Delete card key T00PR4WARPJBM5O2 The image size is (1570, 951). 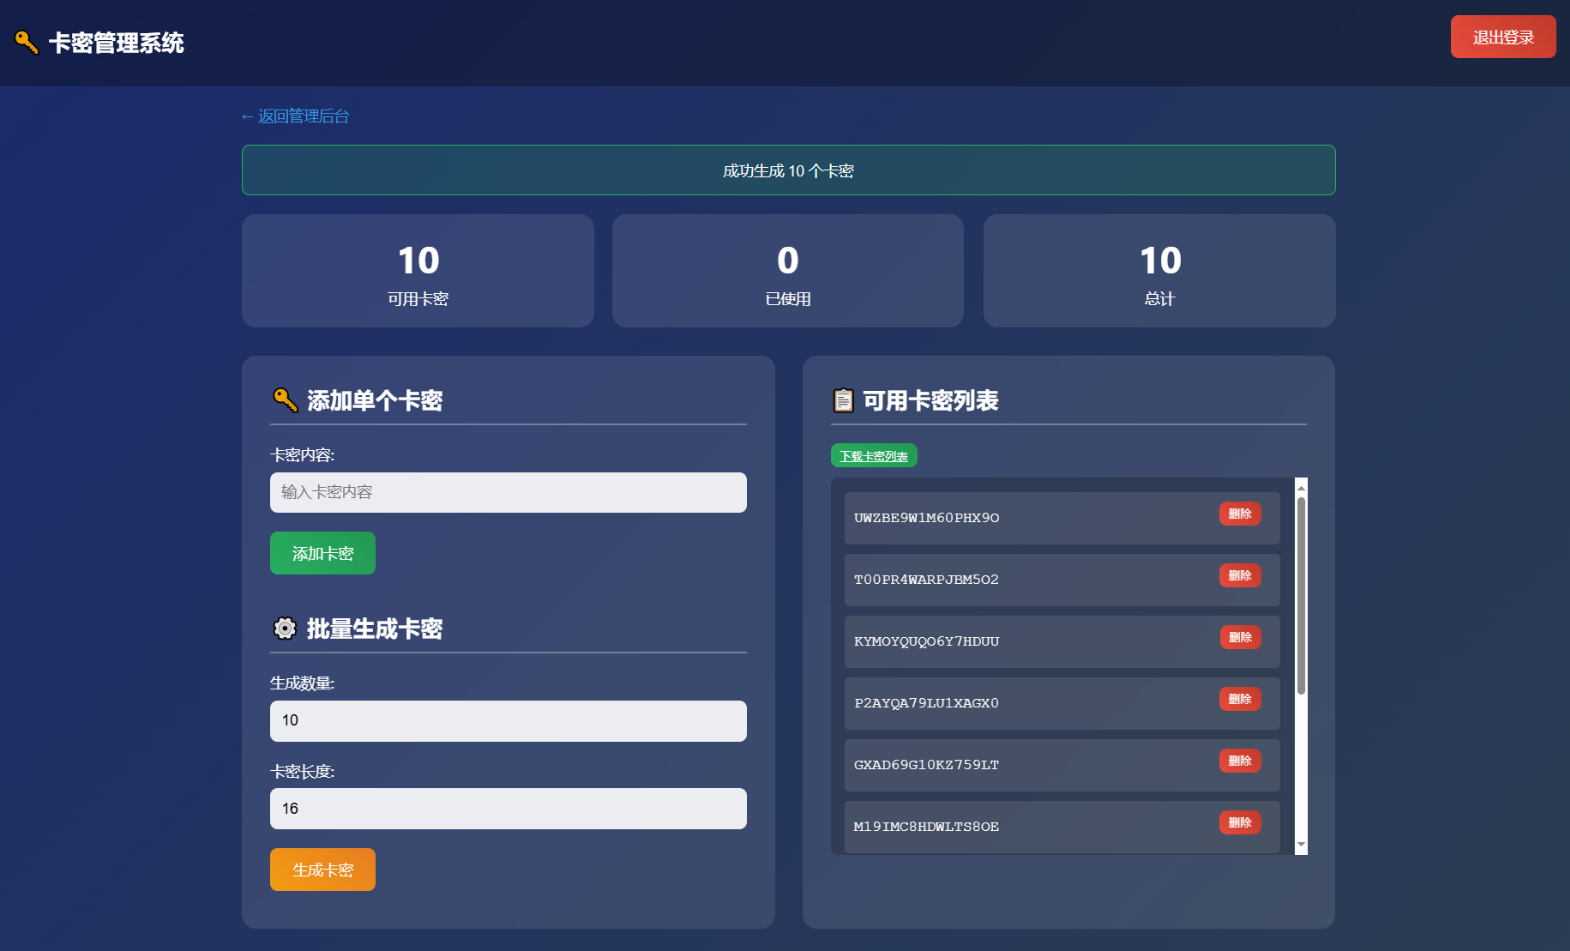click(1240, 576)
